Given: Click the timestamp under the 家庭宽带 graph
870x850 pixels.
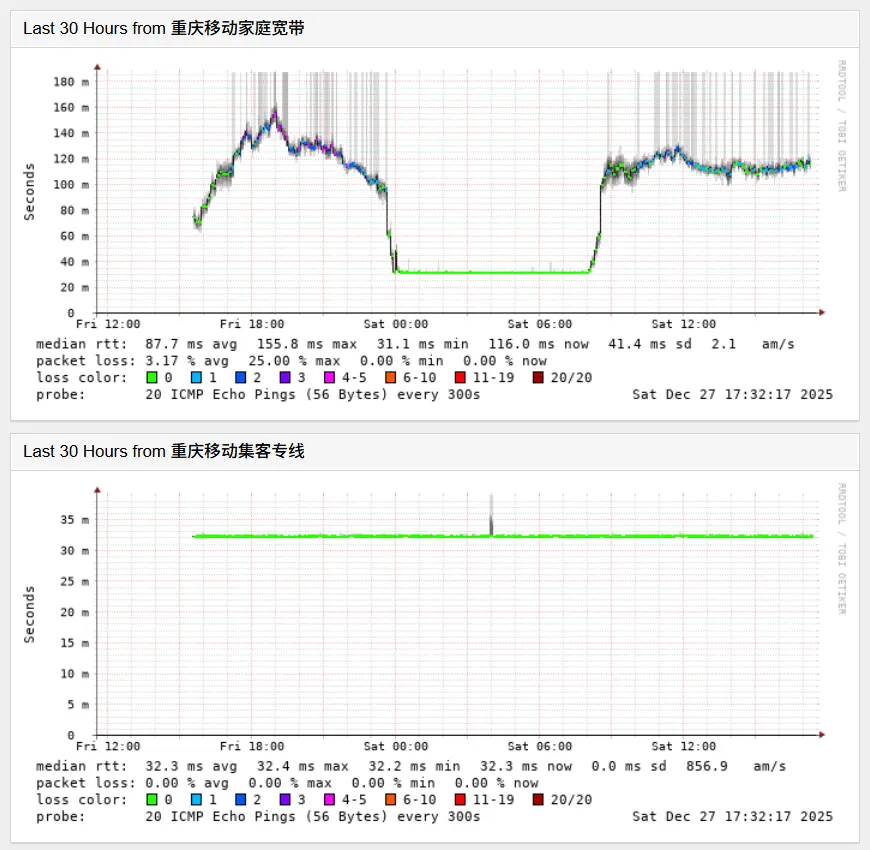Looking at the screenshot, I should (732, 394).
